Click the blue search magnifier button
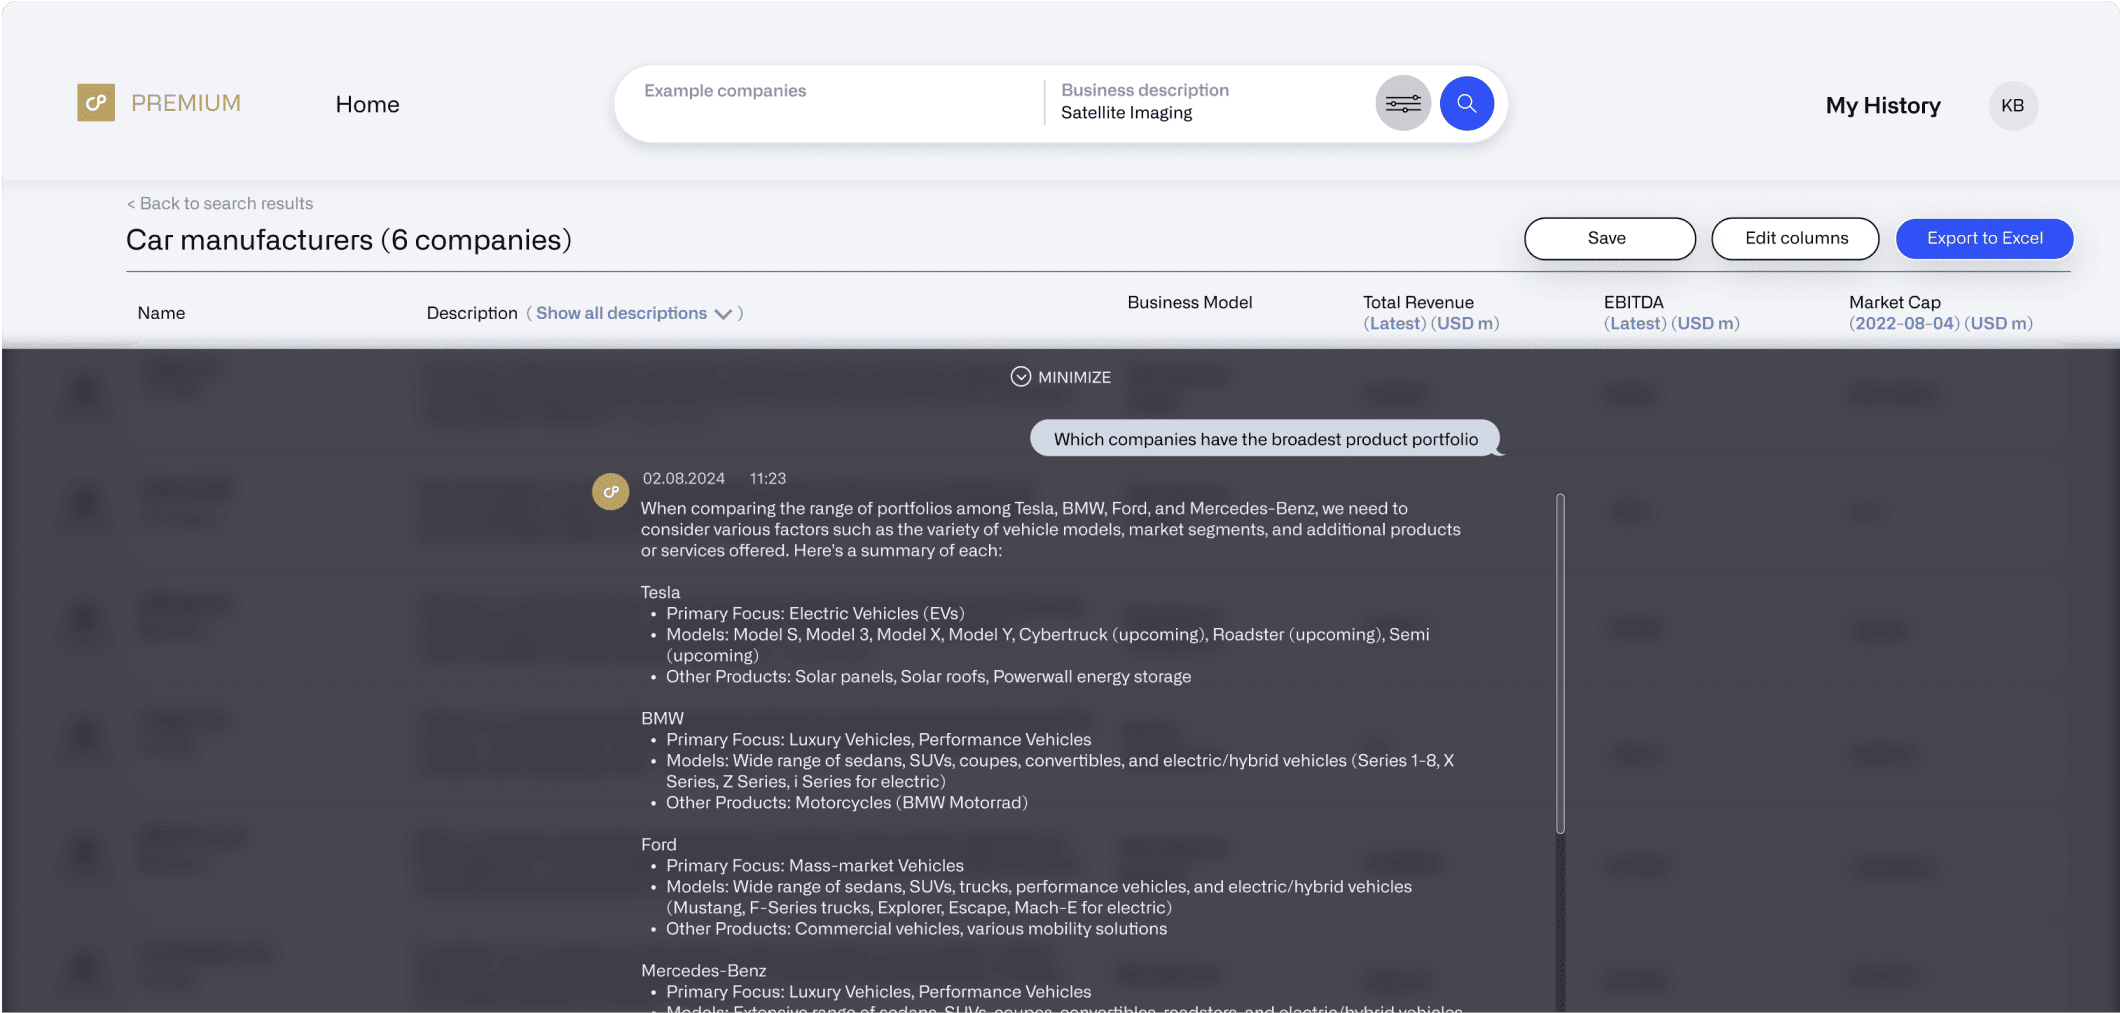This screenshot has width=2120, height=1013. coord(1466,103)
